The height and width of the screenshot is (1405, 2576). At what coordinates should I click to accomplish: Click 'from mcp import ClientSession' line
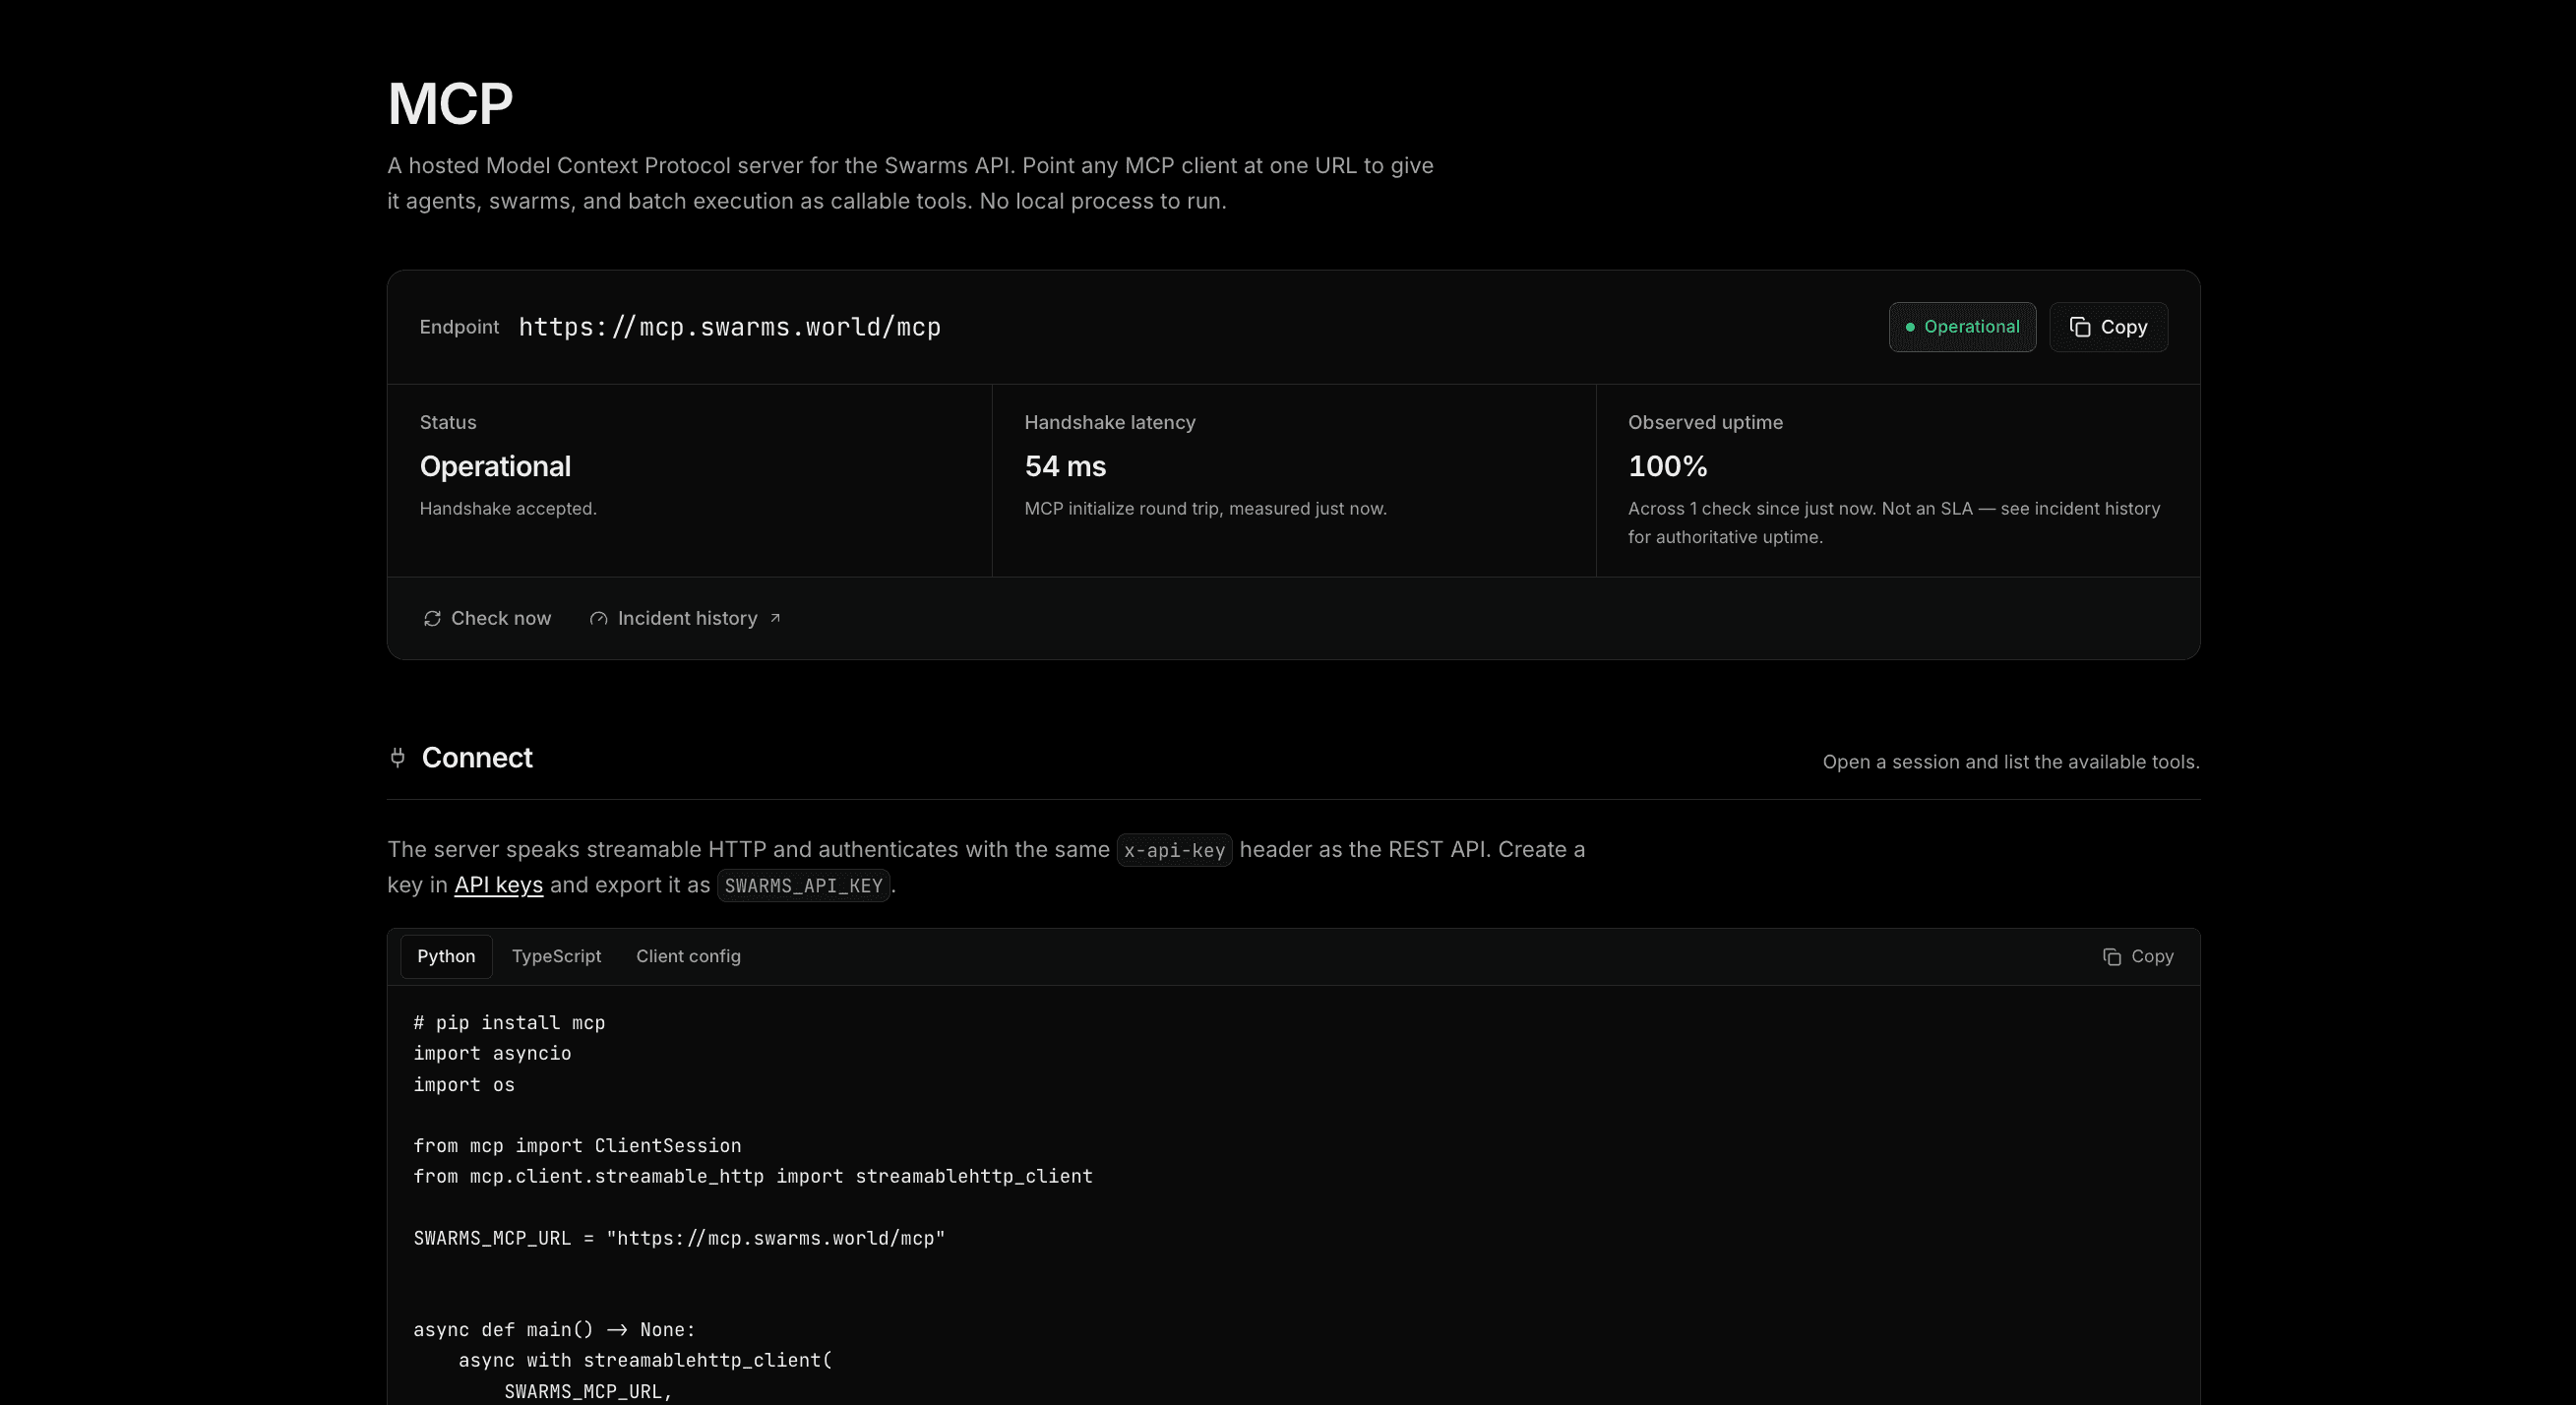[x=577, y=1146]
